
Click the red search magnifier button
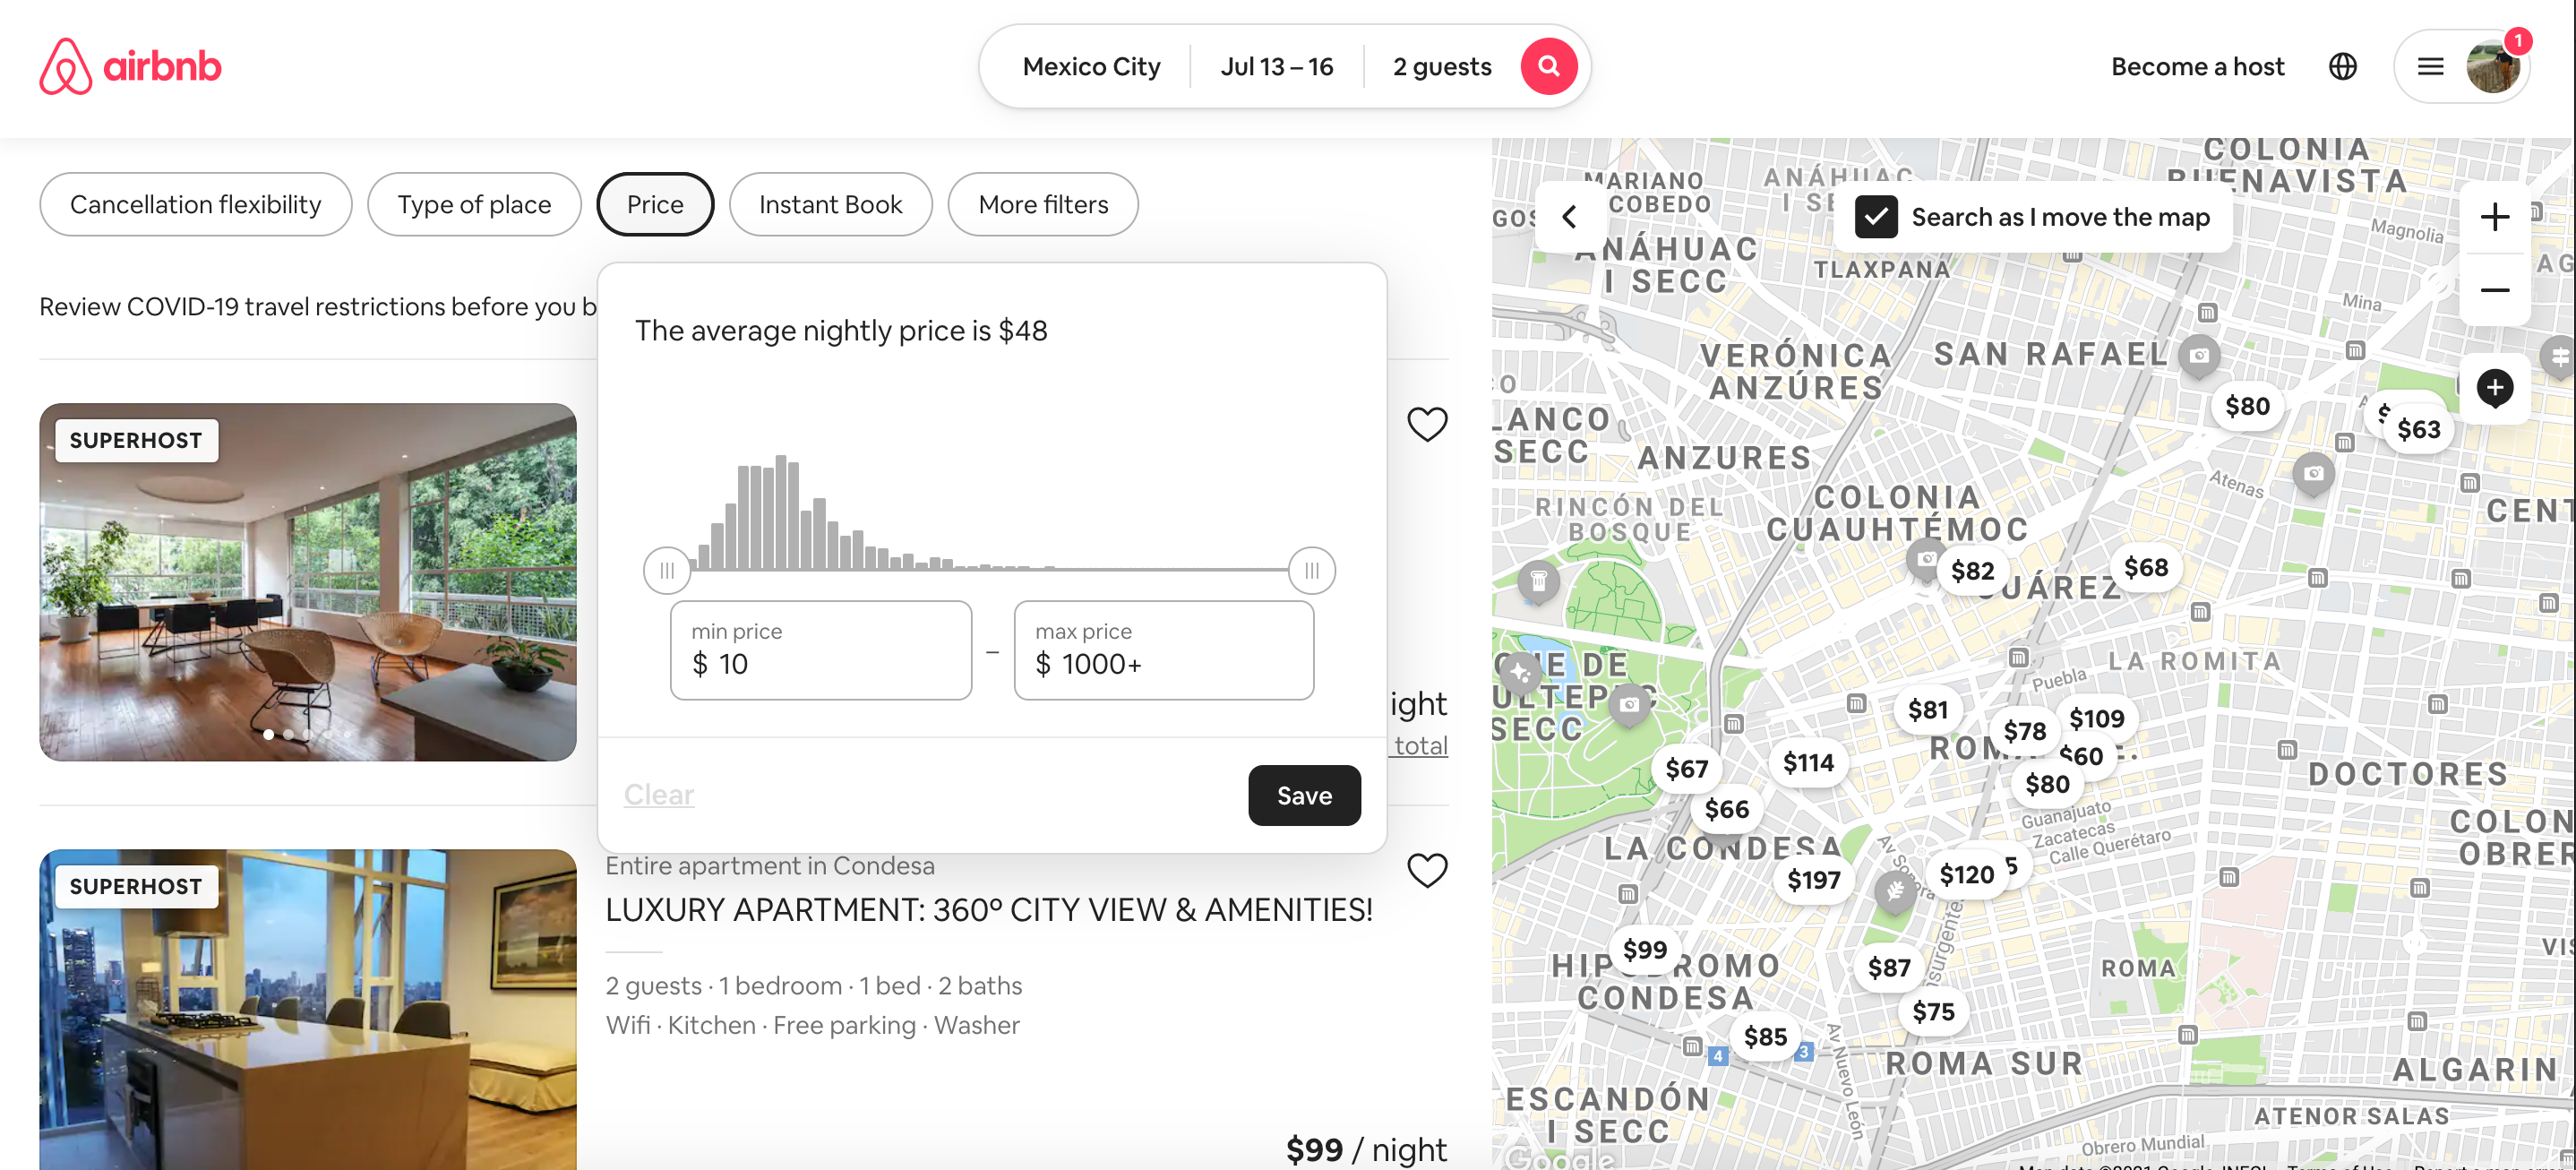tap(1548, 67)
